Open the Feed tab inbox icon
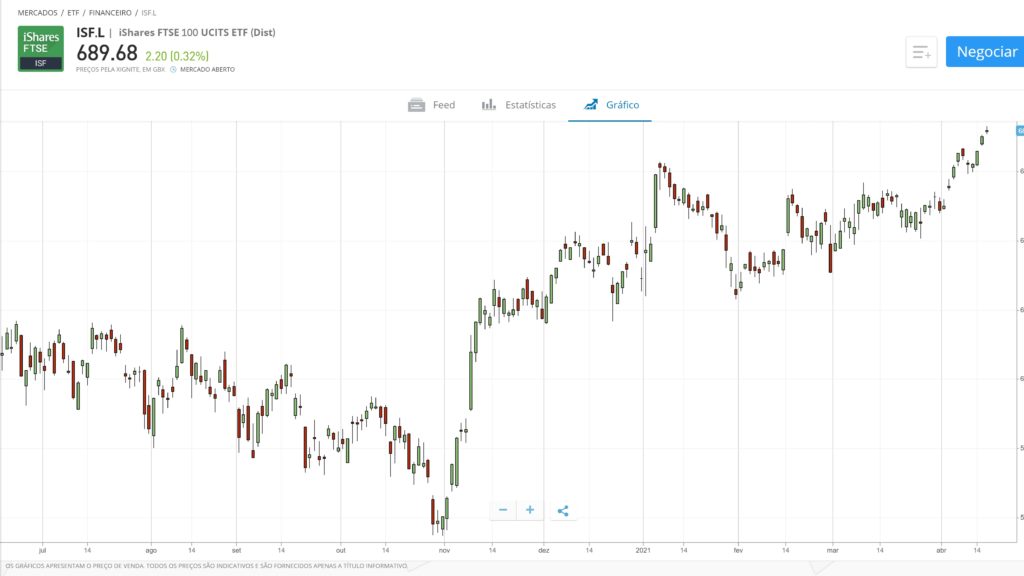 pos(417,104)
